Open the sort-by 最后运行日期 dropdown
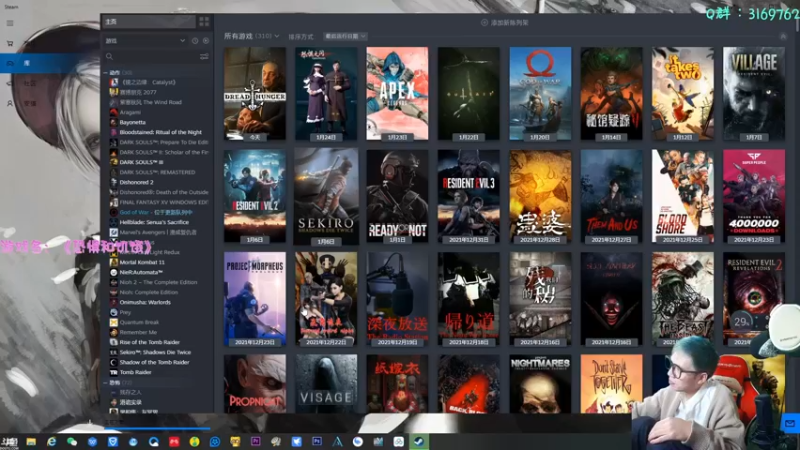Screen dimensions: 800x450 [x=345, y=36]
